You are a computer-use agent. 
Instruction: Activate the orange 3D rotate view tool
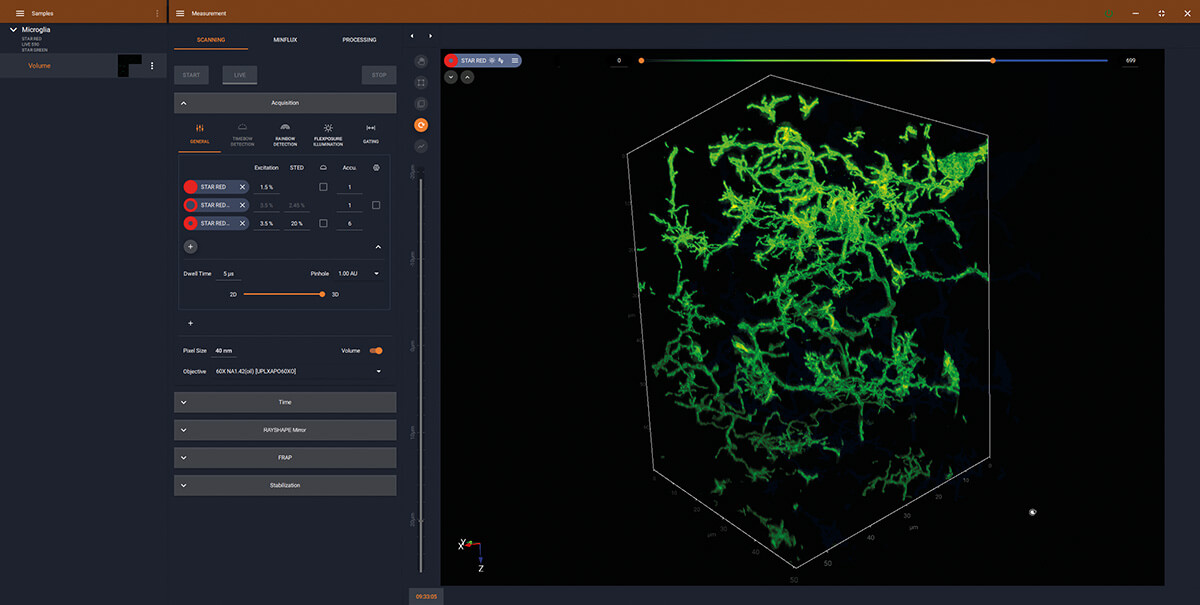(422, 125)
